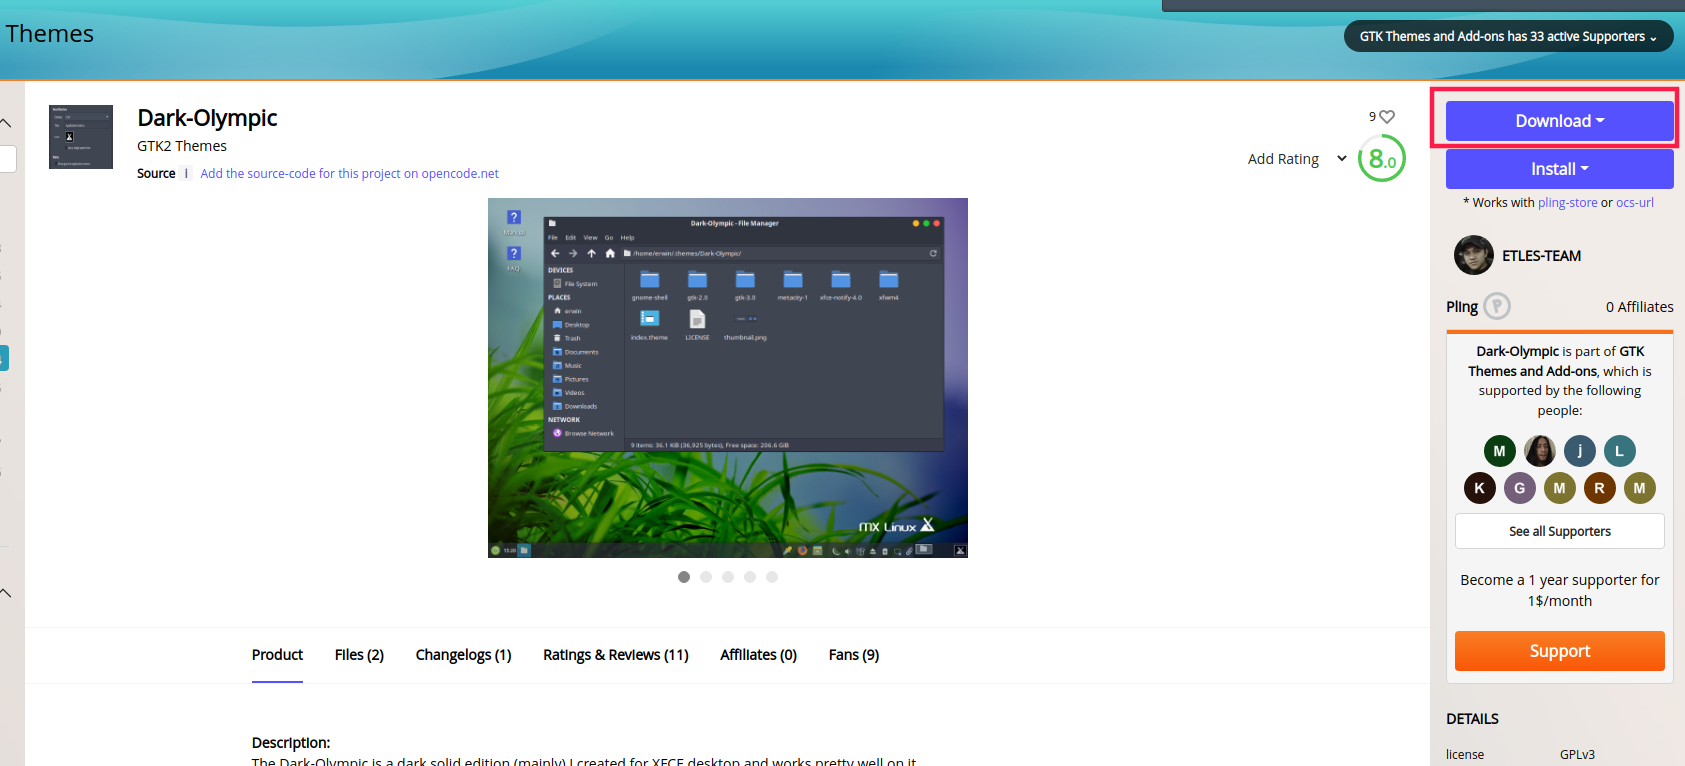Show the second screenshot via carousel dot

706,577
